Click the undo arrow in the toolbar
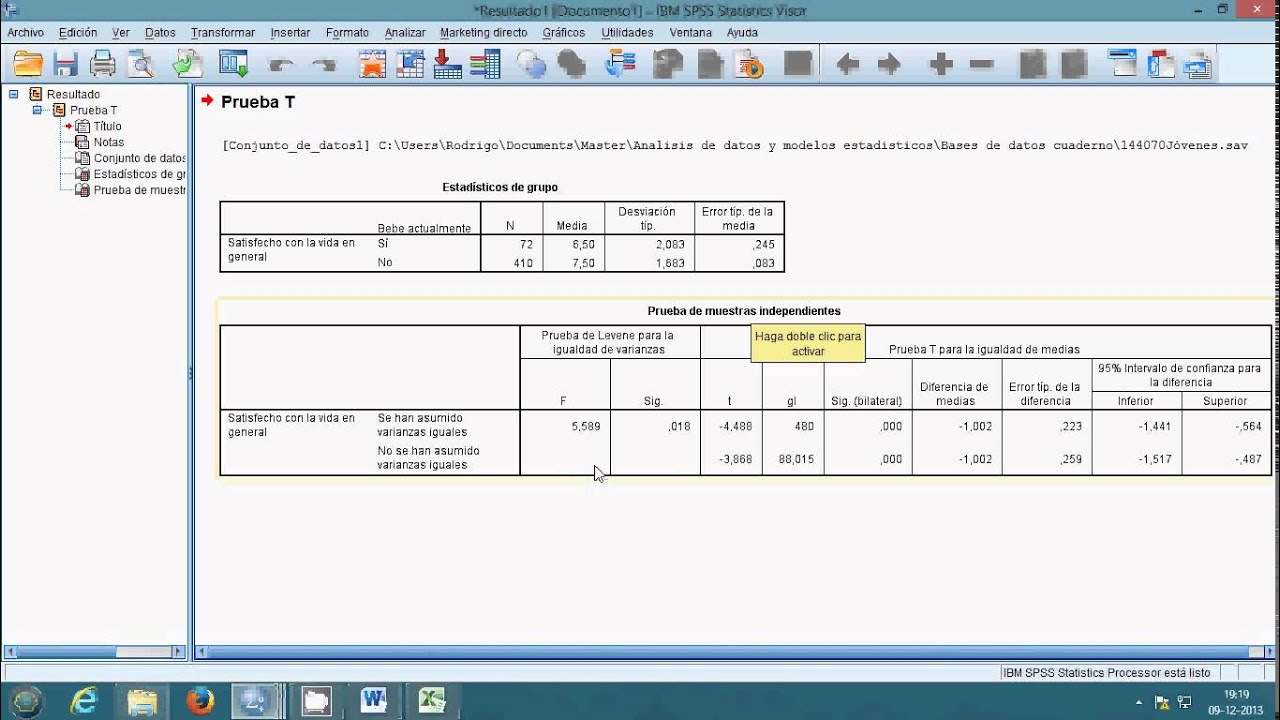 (x=281, y=65)
